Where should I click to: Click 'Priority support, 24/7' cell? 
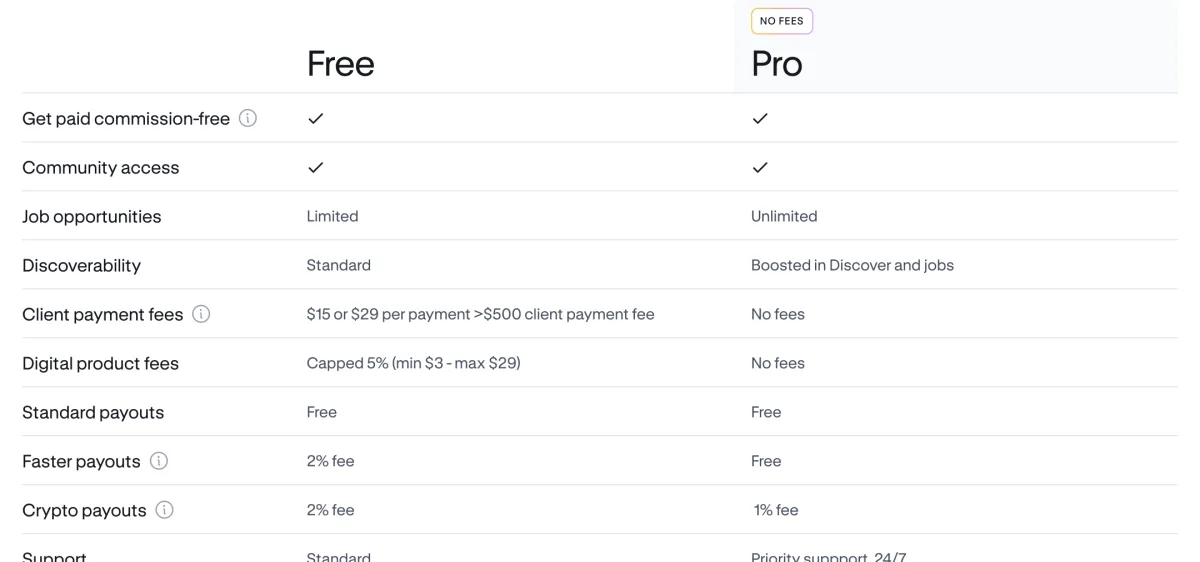(829, 556)
